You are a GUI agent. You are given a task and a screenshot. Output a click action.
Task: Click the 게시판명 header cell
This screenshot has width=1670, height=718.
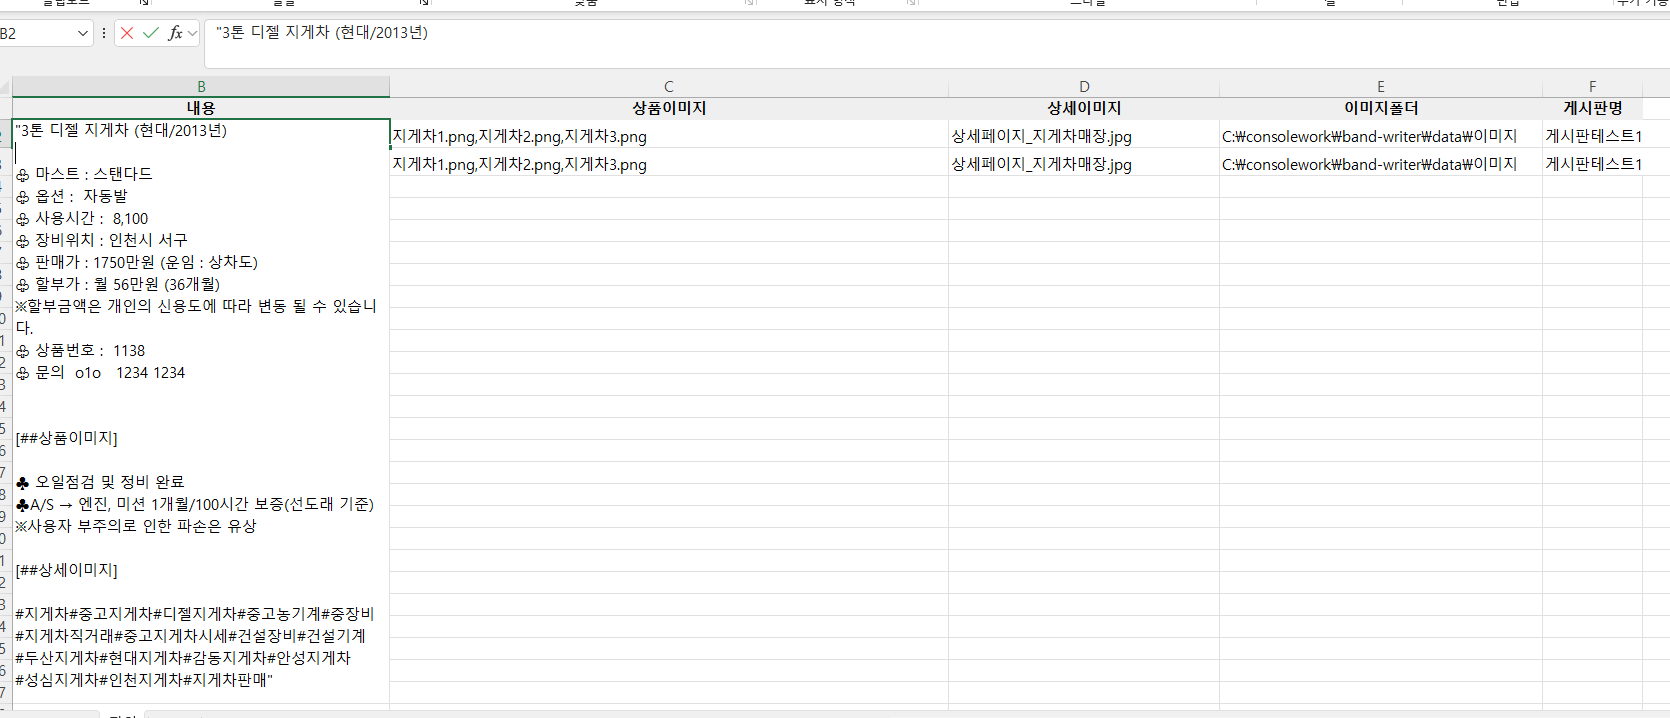[1592, 108]
